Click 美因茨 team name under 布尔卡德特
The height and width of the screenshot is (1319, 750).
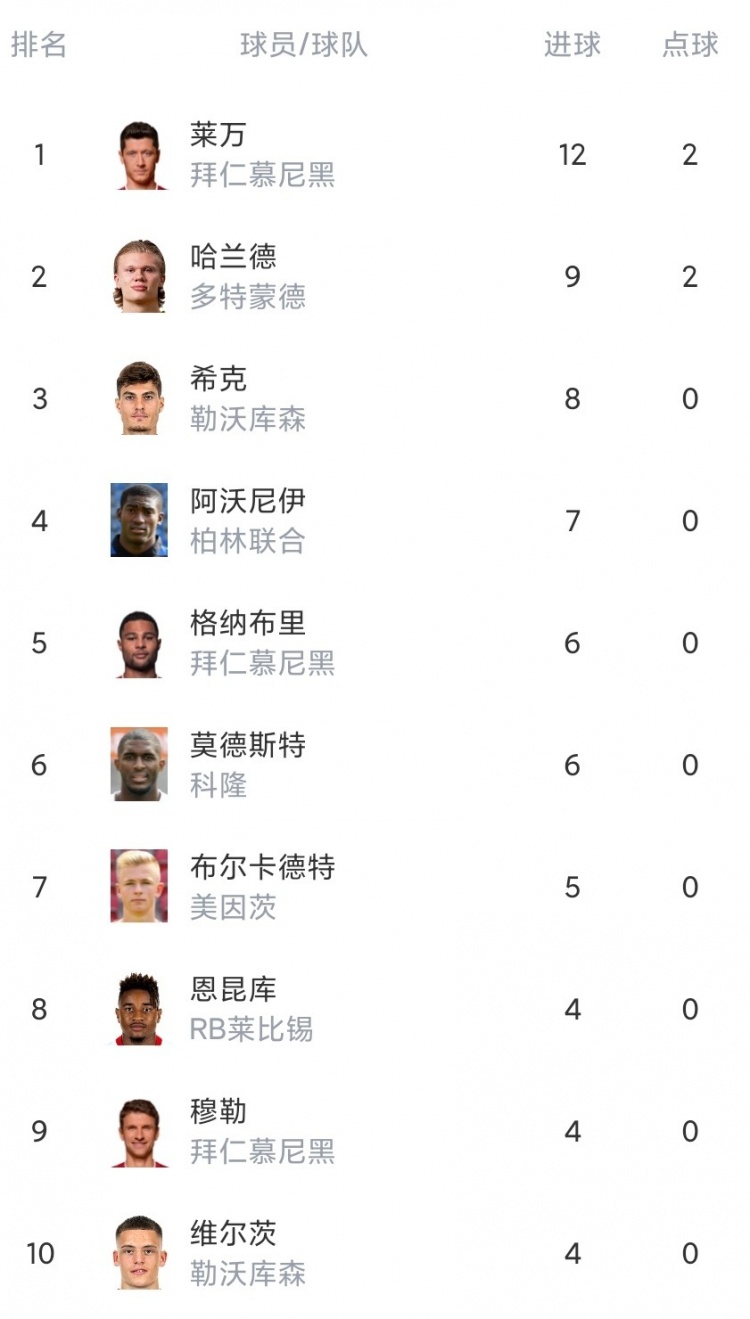pyautogui.click(x=233, y=907)
